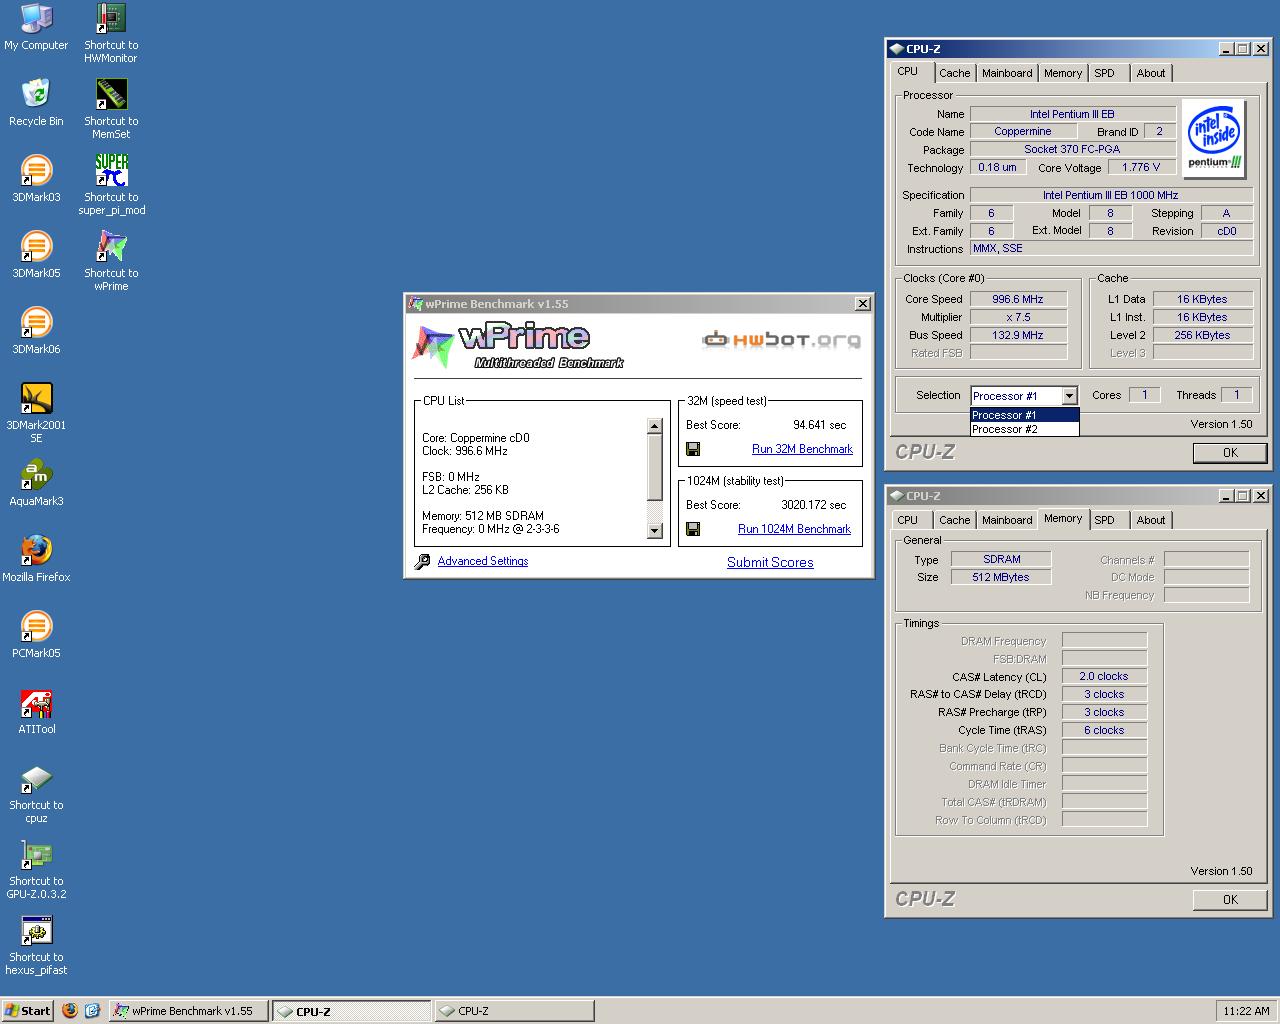Click the Core Voltage value 1.776 V
1280x1024 pixels.
[x=1141, y=168]
